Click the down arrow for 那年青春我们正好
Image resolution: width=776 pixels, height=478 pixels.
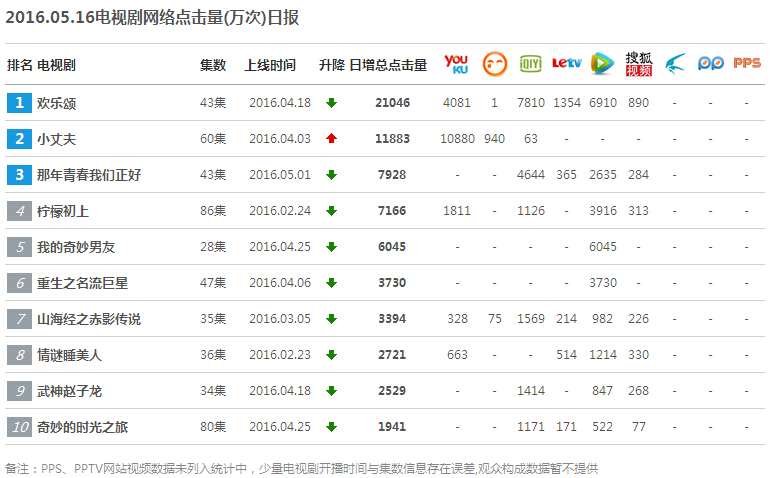coord(332,175)
